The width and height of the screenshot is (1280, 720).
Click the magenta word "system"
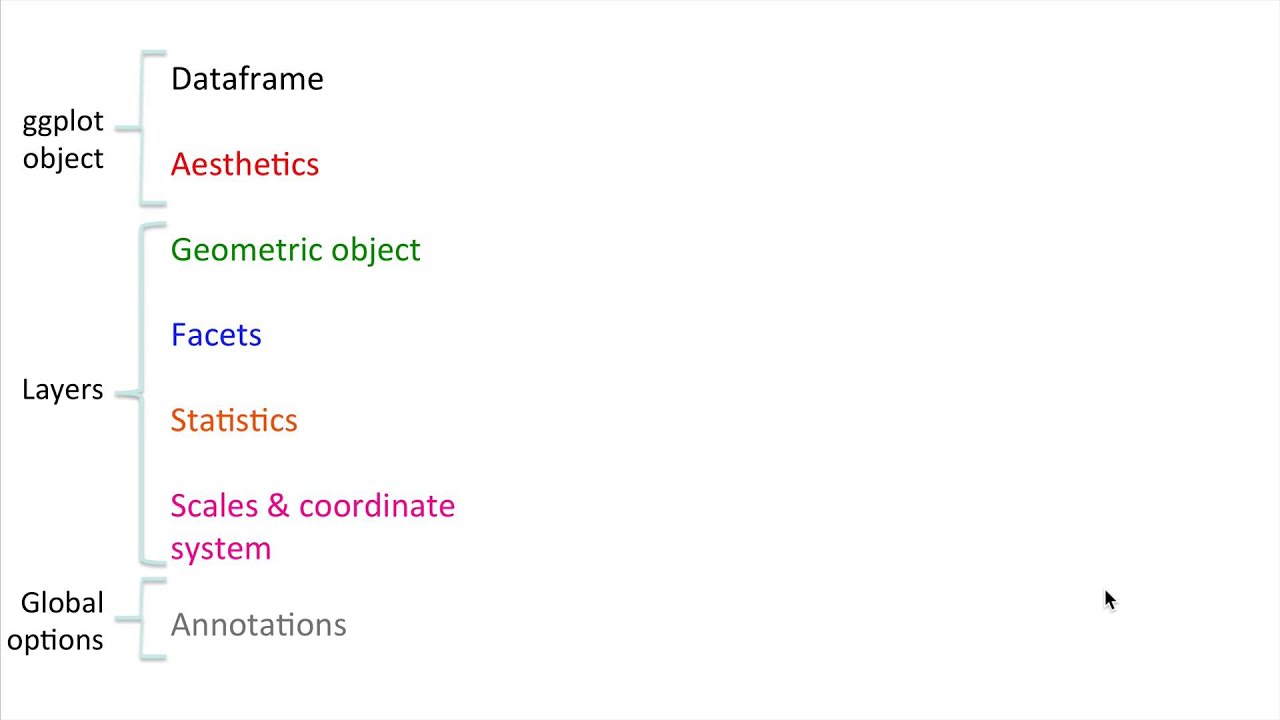tap(220, 549)
